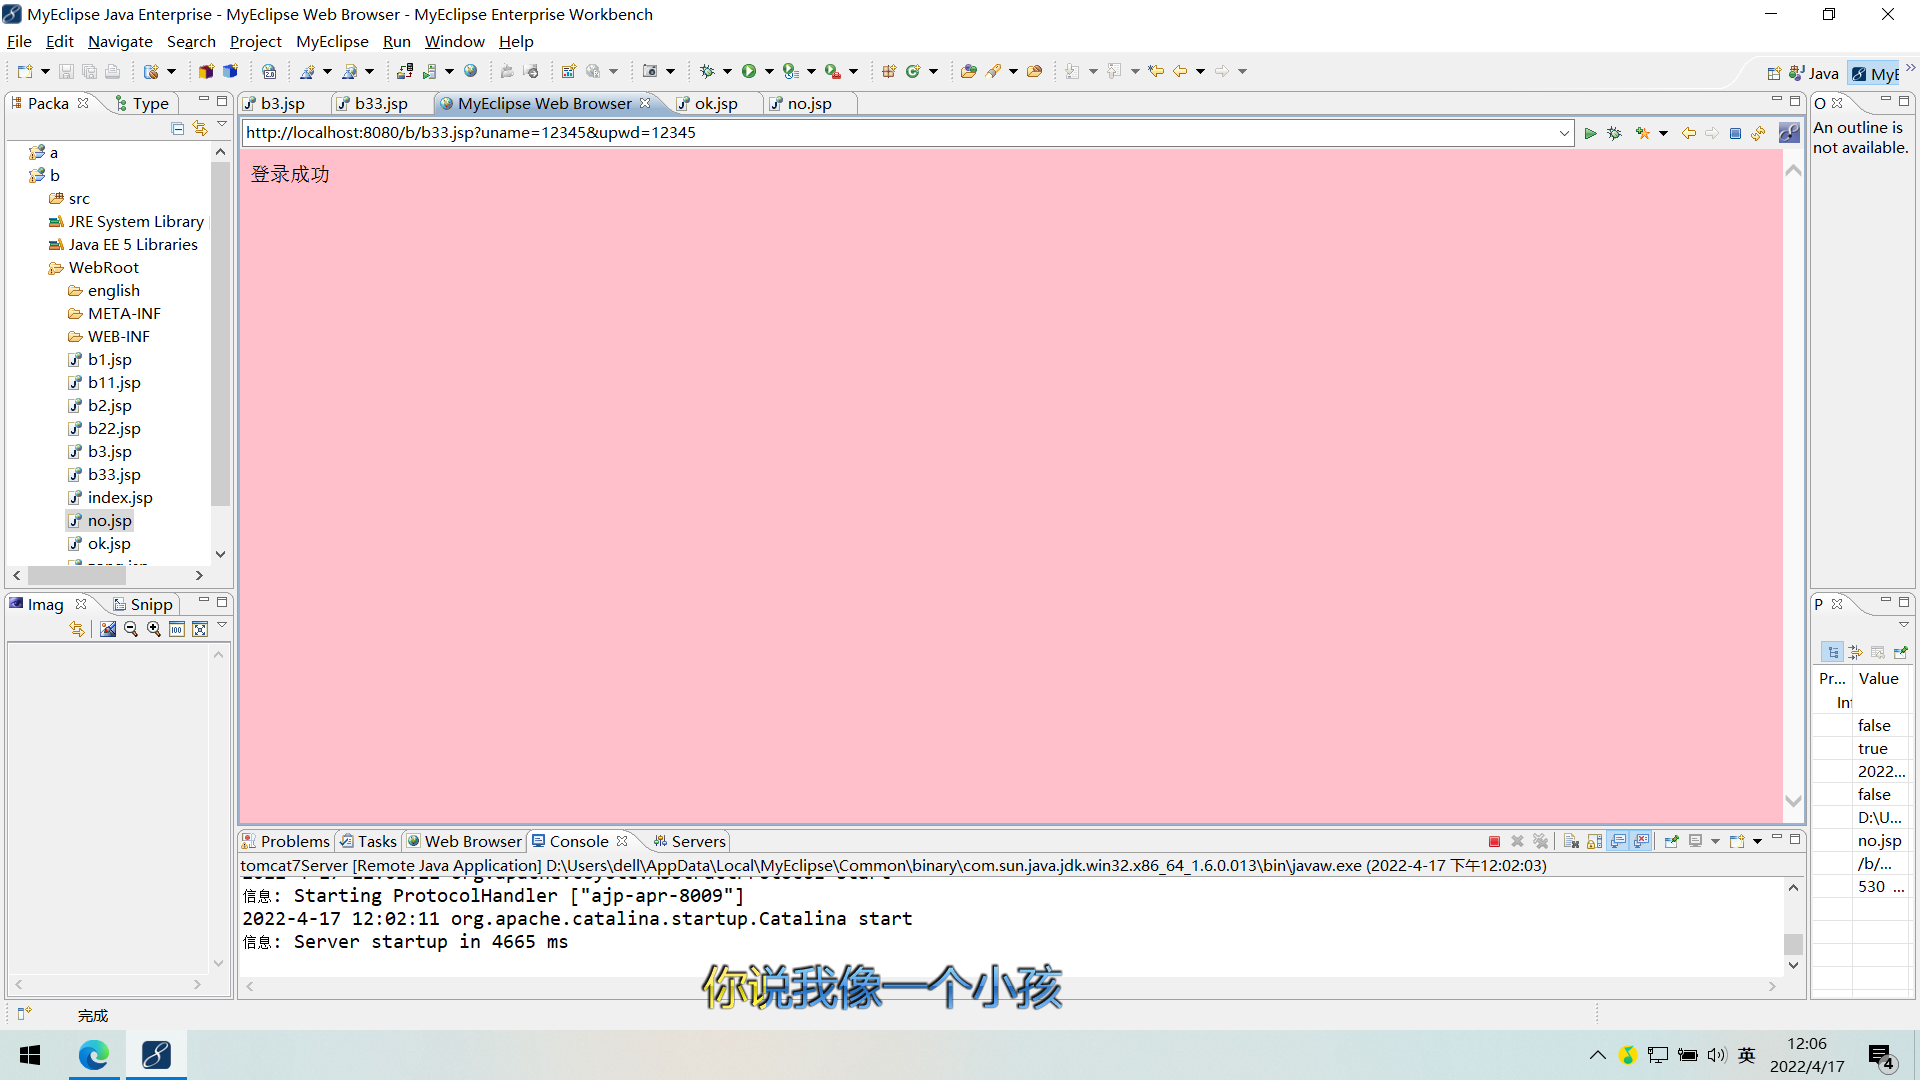Click Zoom In icon in Image Preview panel

[154, 629]
